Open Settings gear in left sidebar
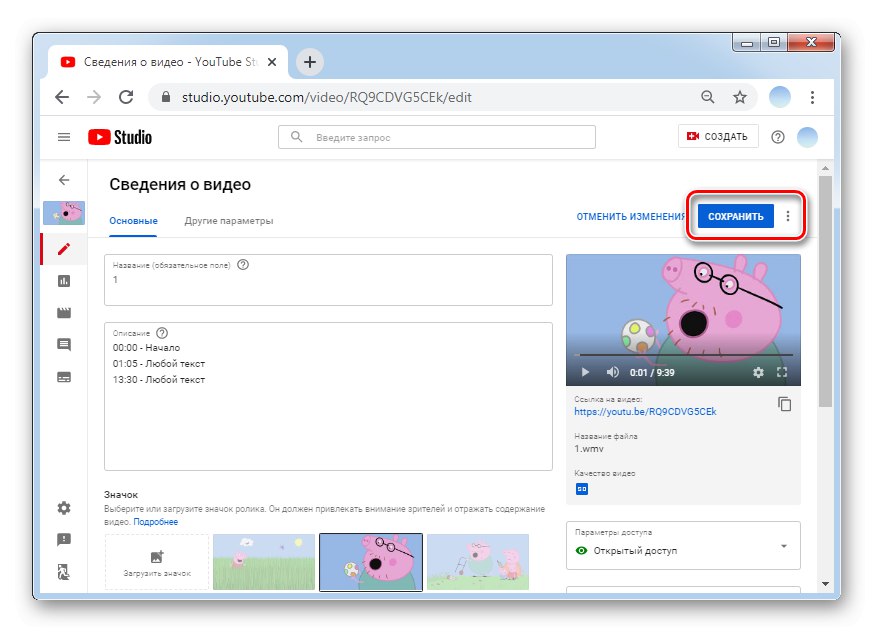The height and width of the screenshot is (633, 874). [64, 508]
